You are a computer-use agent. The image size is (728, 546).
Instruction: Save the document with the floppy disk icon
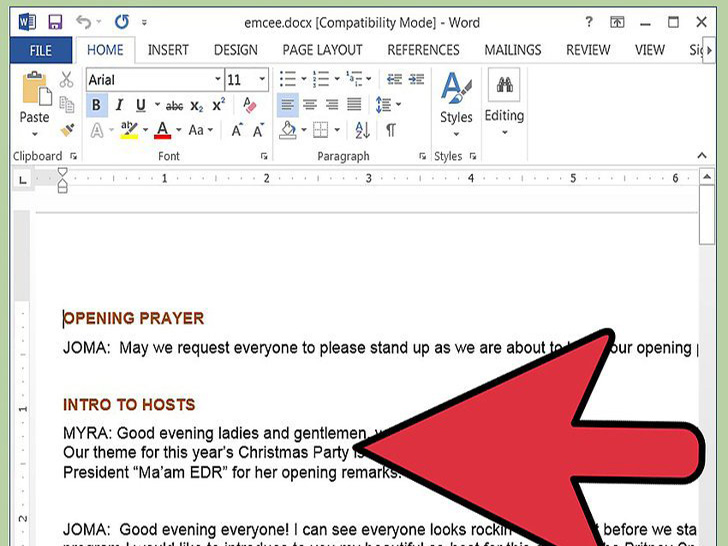tap(55, 22)
